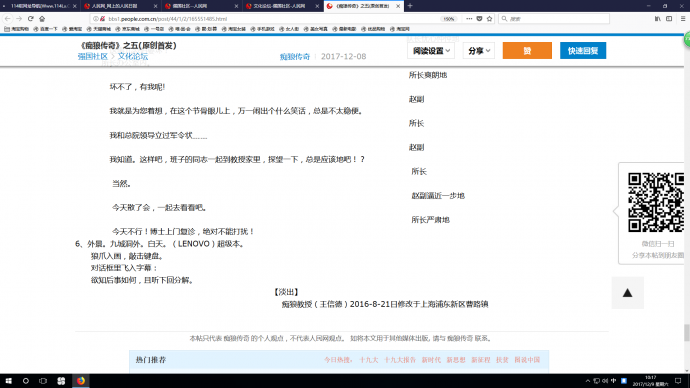The image size is (690, 388).
Task: Show hidden system tray icons
Action: [x=587, y=381]
